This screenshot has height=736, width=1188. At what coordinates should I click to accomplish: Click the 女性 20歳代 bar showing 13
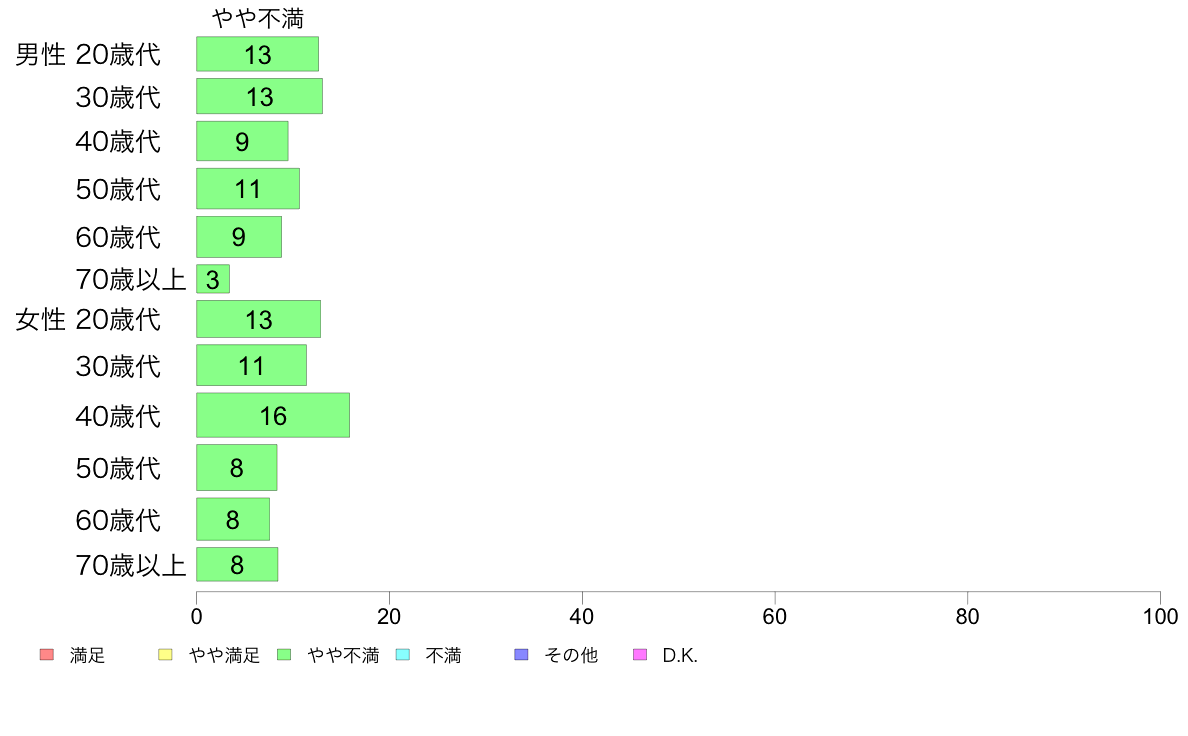(x=258, y=319)
